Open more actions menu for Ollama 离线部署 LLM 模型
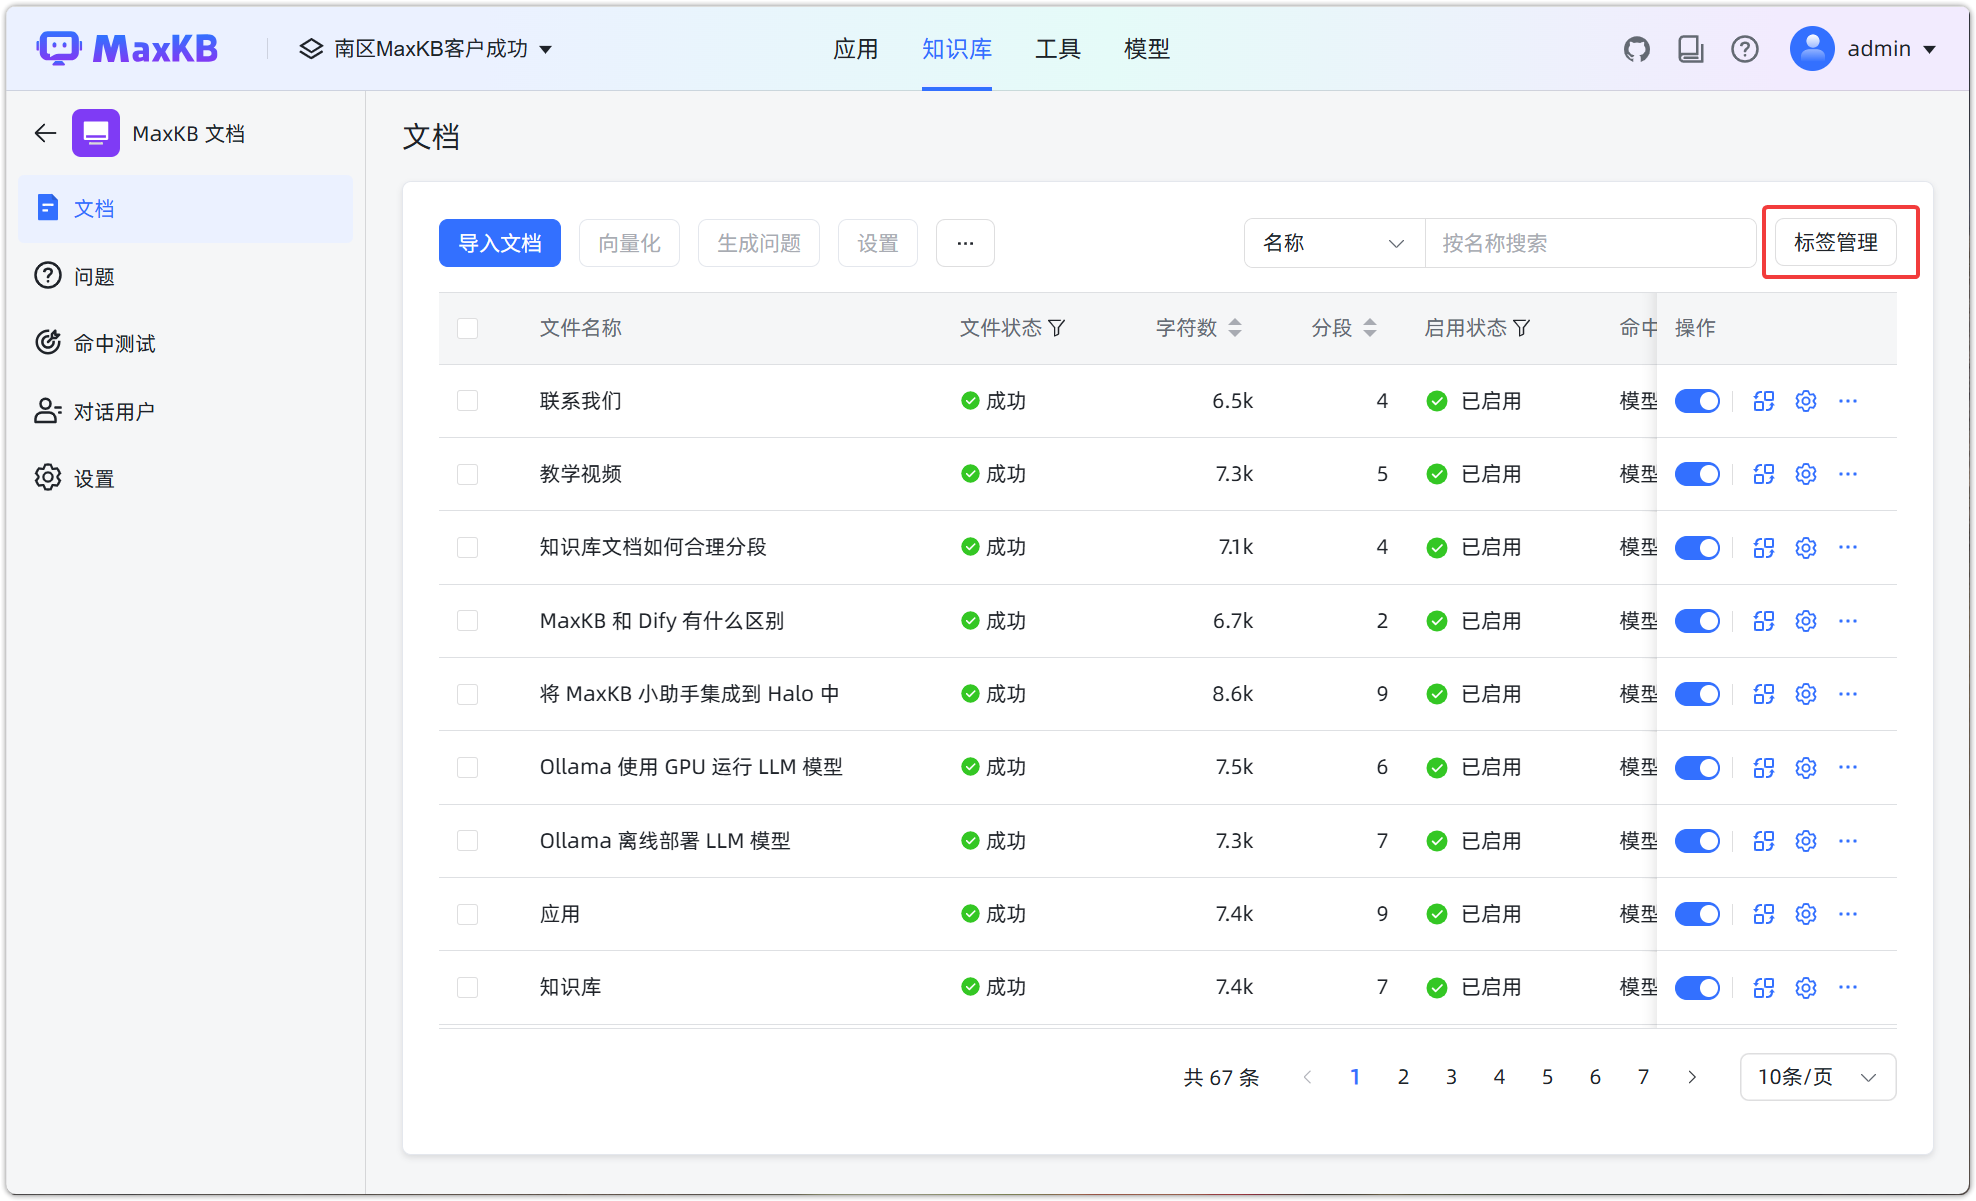 1847,841
